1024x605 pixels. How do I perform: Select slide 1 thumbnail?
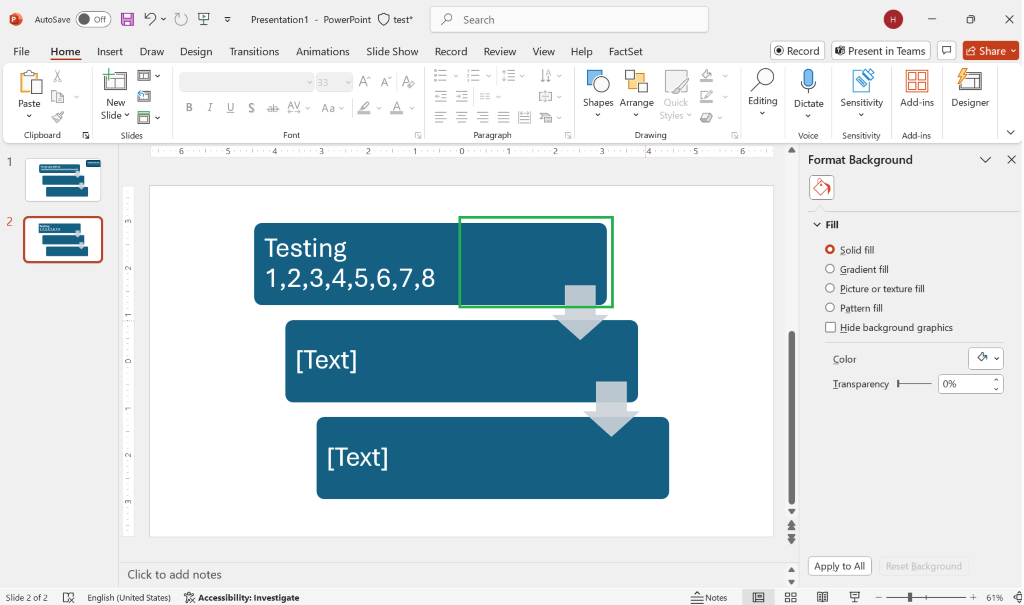pos(63,180)
